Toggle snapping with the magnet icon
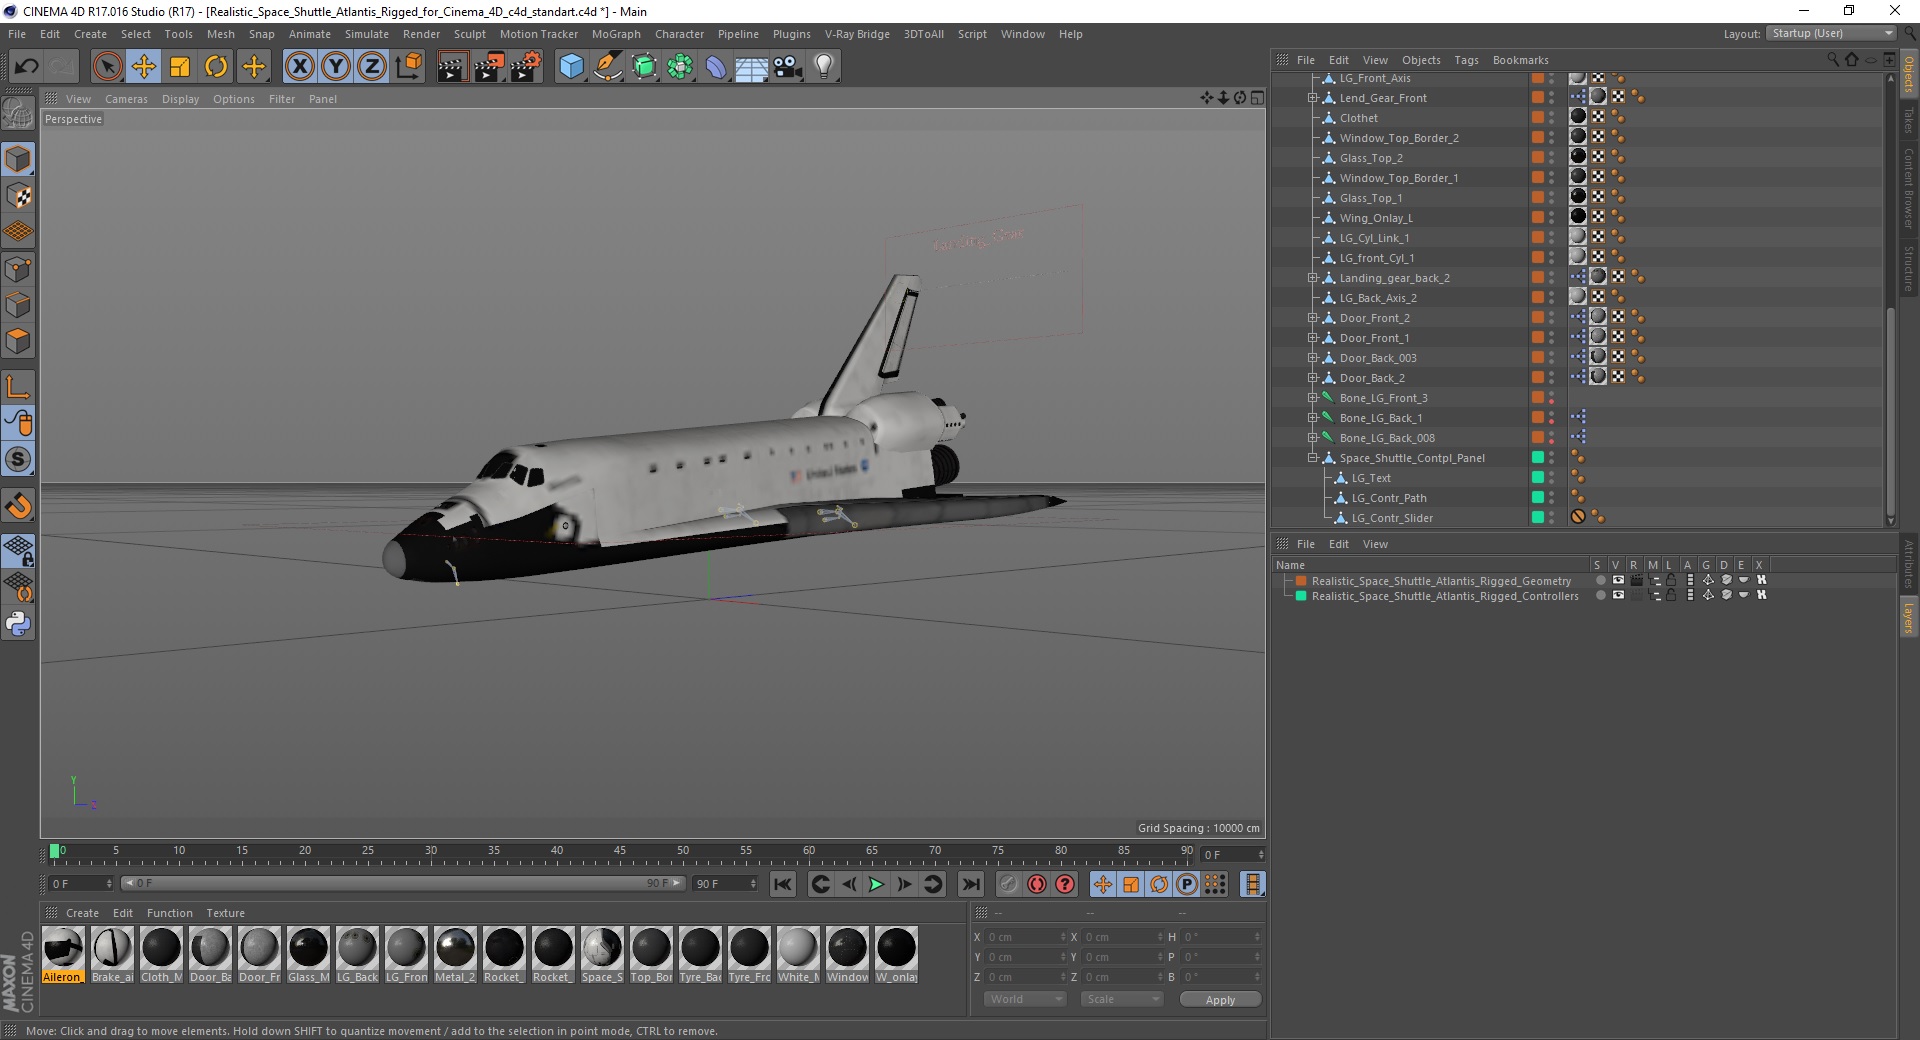The height and width of the screenshot is (1040, 1920). click(18, 505)
